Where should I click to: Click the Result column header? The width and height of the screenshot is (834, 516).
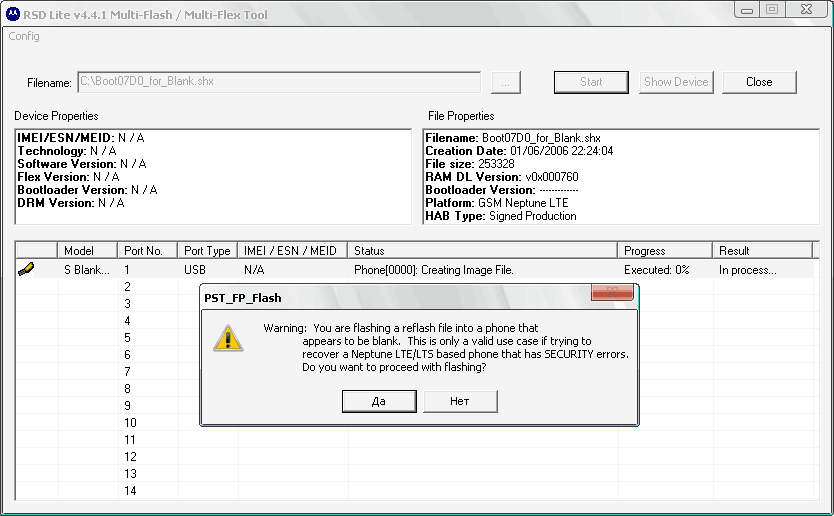[763, 251]
